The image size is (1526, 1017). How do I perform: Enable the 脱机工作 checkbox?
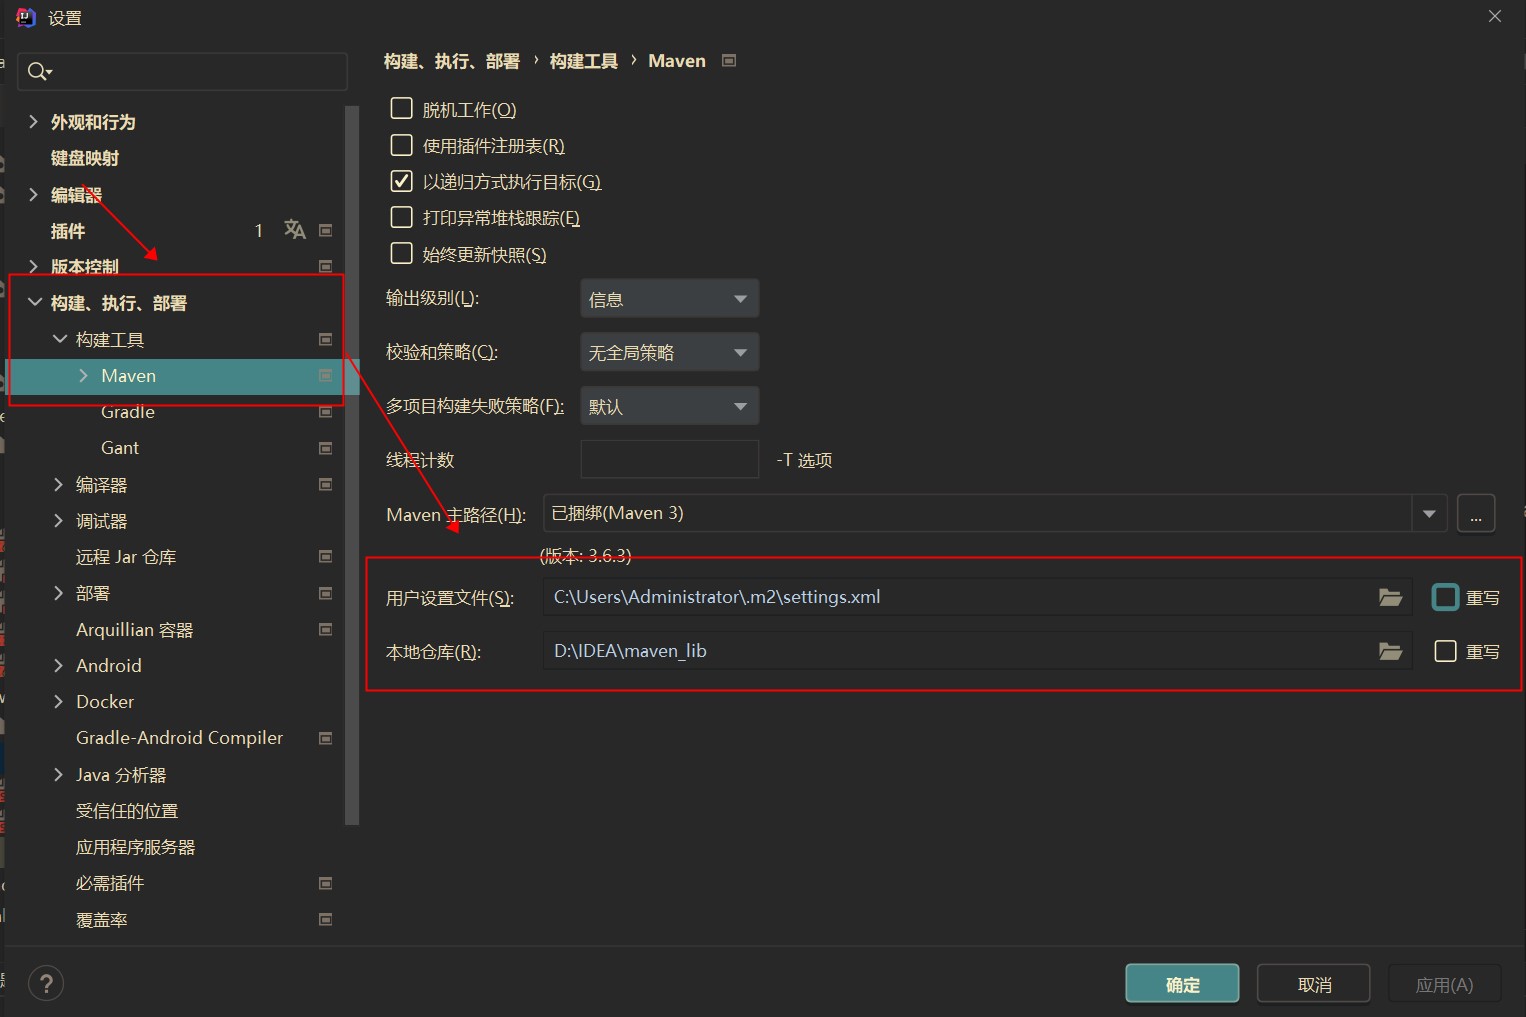pyautogui.click(x=401, y=108)
